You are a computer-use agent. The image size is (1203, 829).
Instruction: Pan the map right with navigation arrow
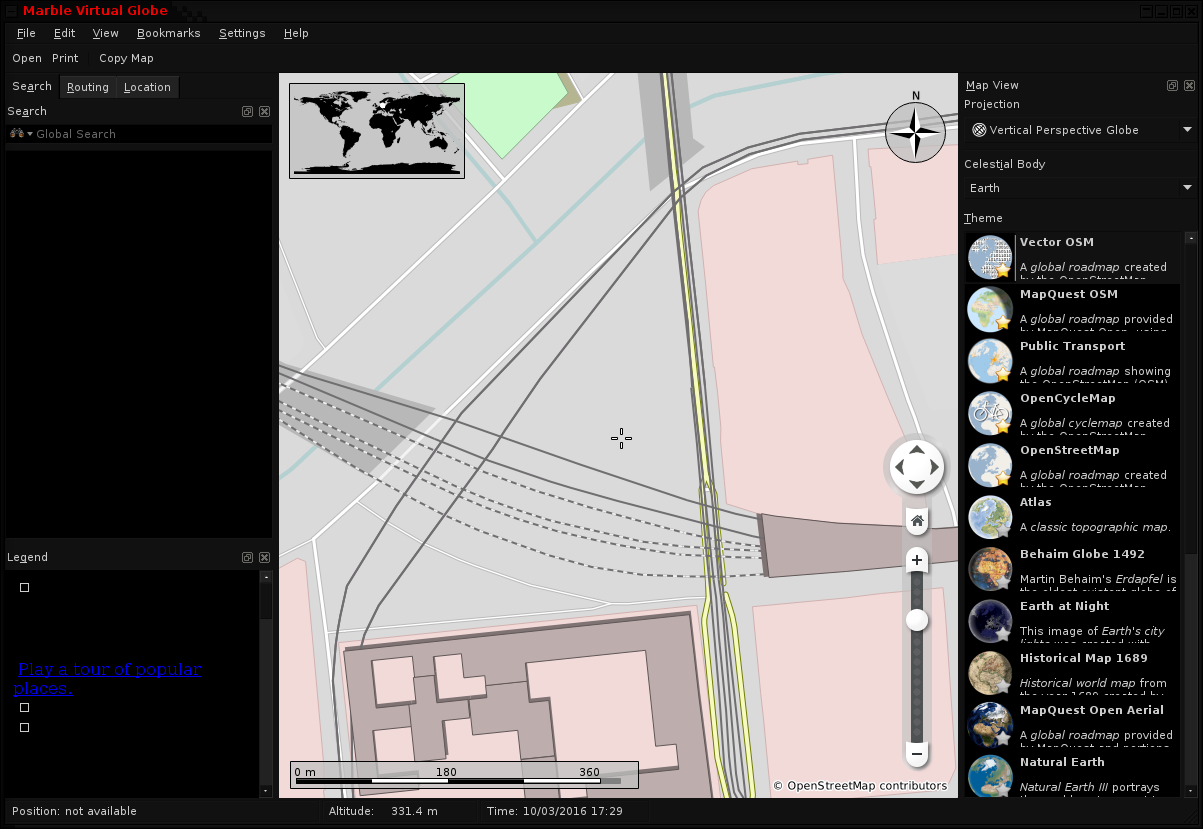click(935, 467)
